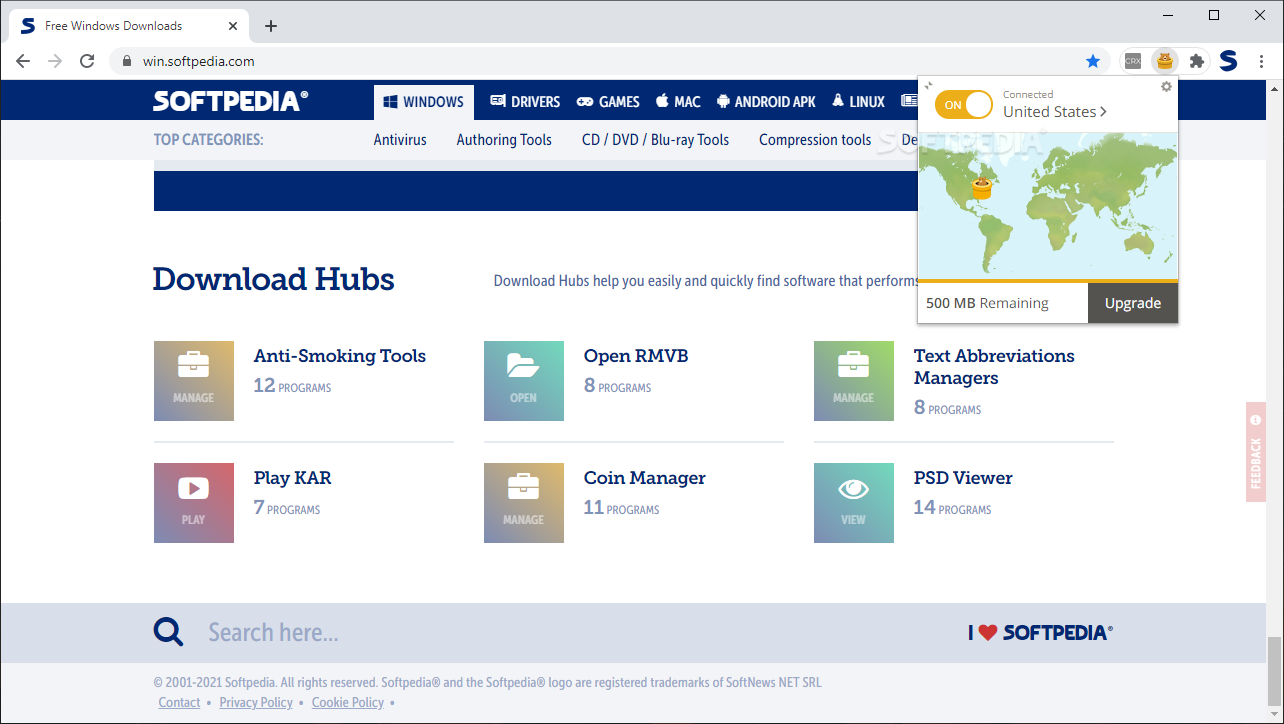
Task: Reload the page
Action: (87, 61)
